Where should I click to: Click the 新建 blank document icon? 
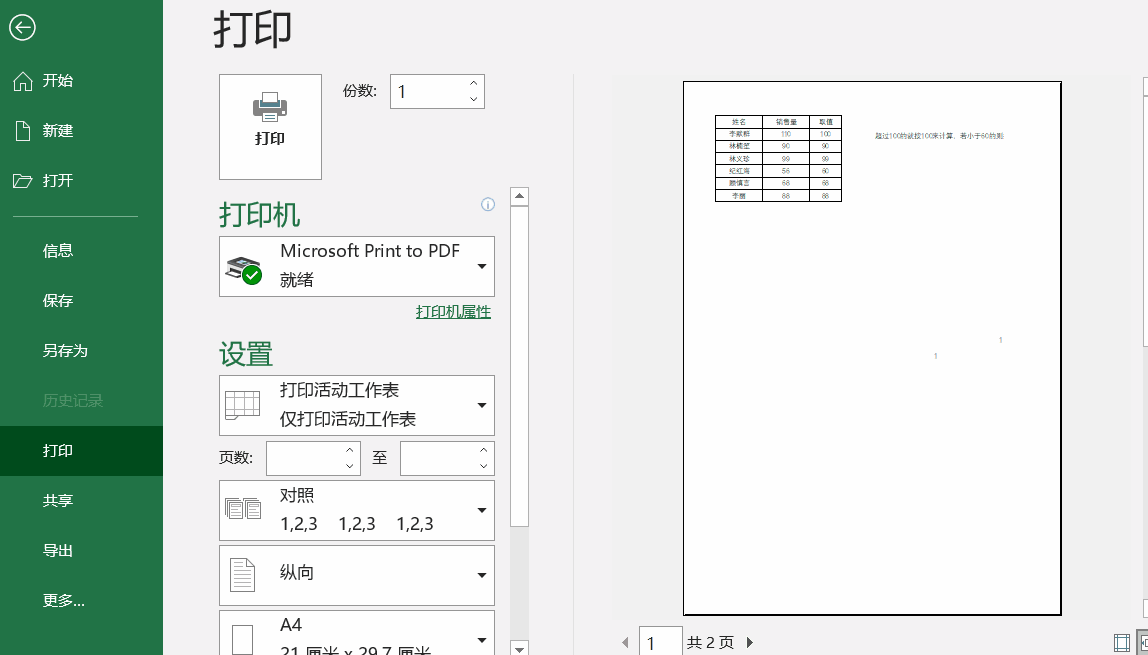pyautogui.click(x=23, y=130)
